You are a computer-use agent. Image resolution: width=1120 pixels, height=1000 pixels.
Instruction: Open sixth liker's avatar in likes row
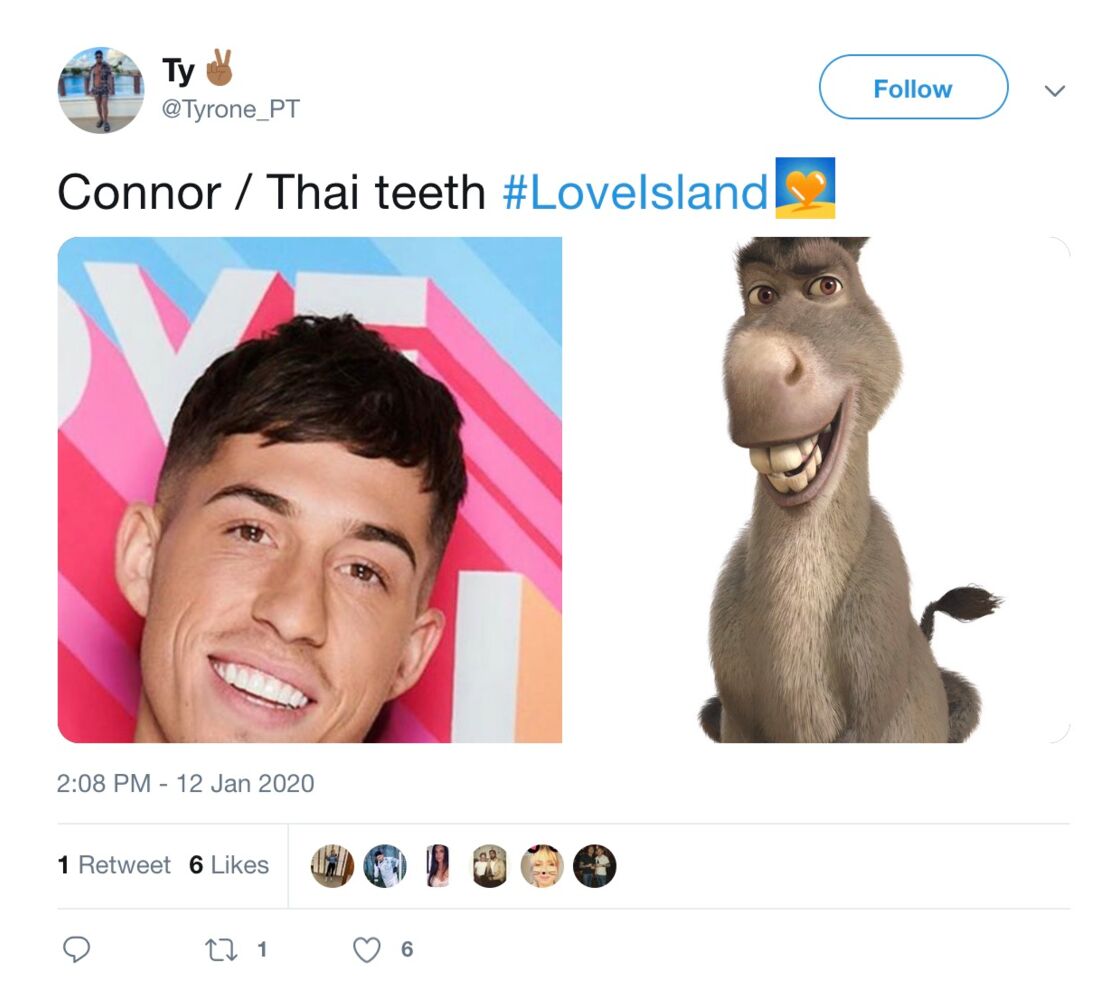click(x=594, y=866)
